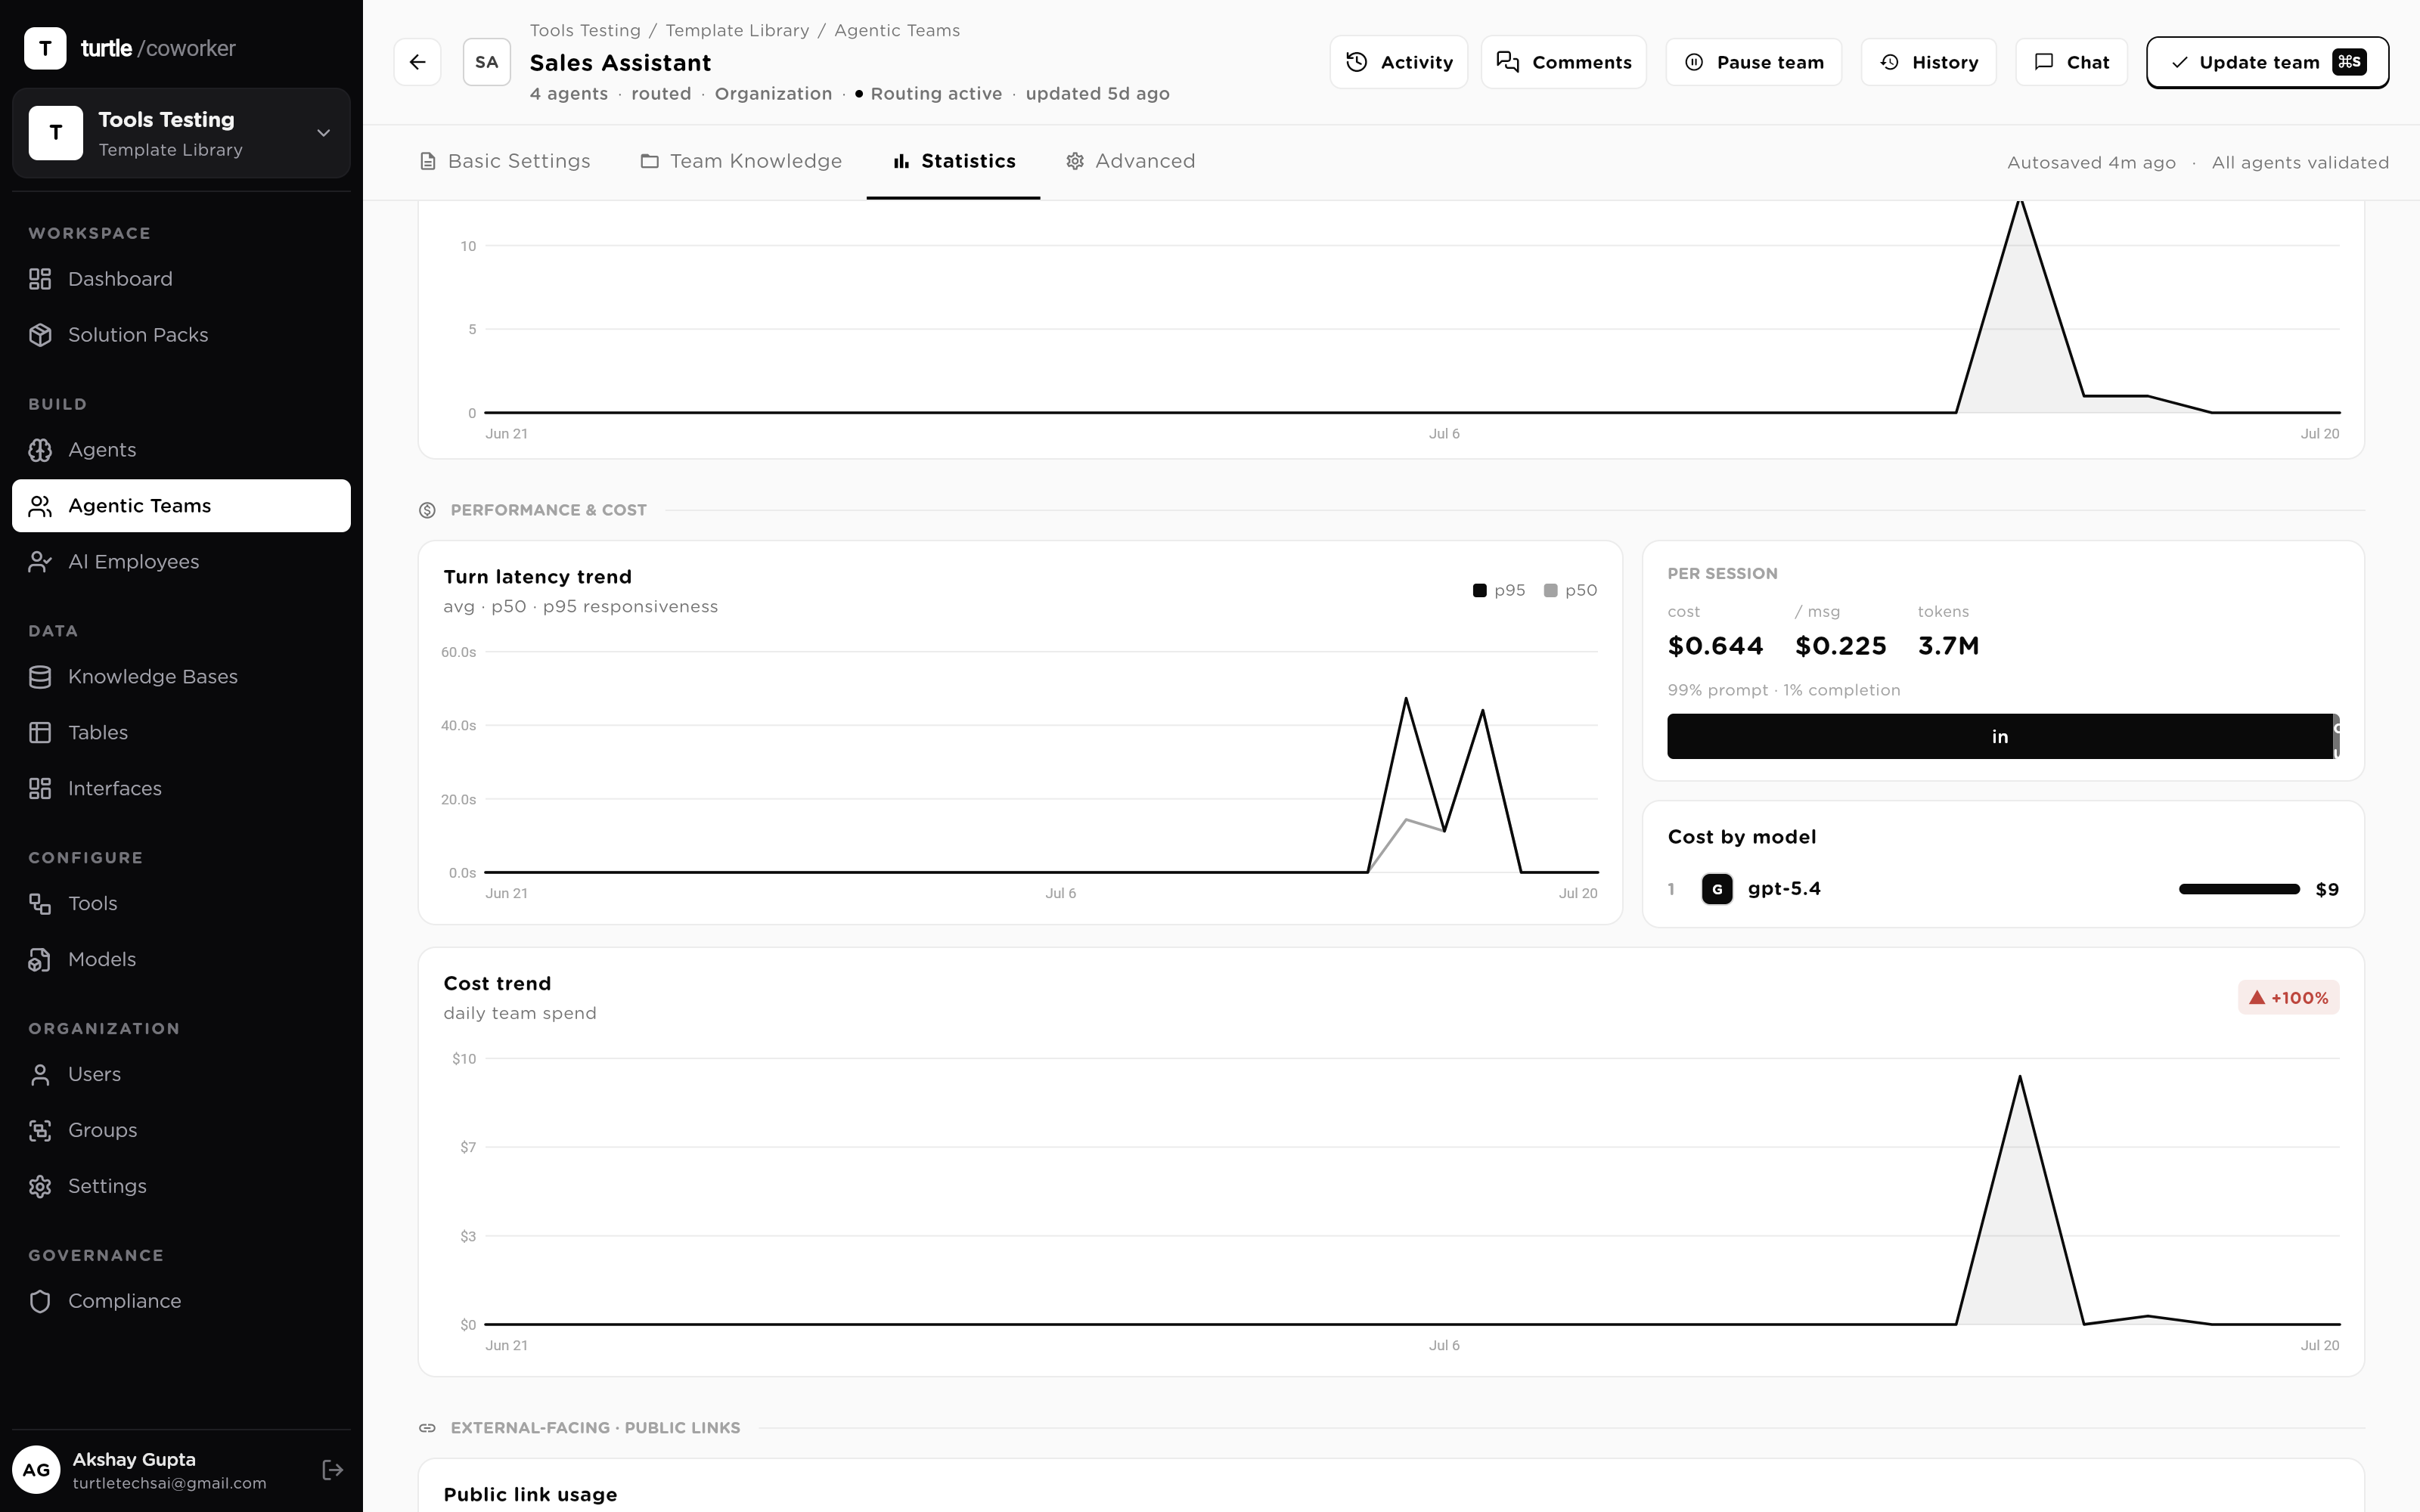Click the Template Library breadcrumb link
Screen dimensions: 2420x1512
point(738,31)
